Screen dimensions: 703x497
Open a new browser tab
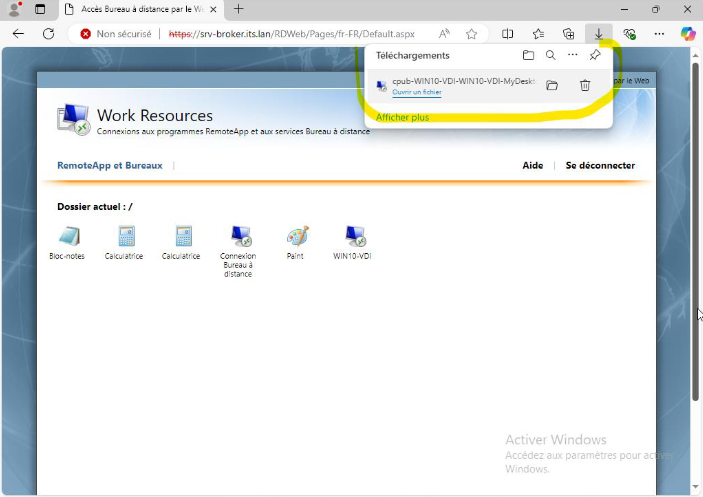pos(239,9)
